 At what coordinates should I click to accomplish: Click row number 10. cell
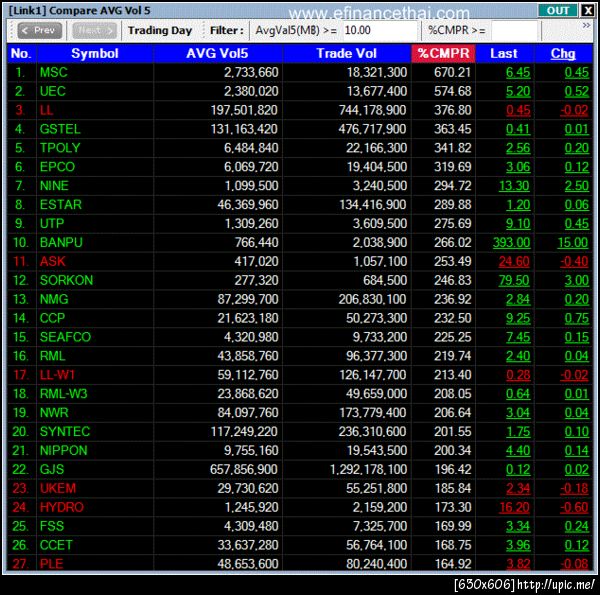tap(21, 243)
